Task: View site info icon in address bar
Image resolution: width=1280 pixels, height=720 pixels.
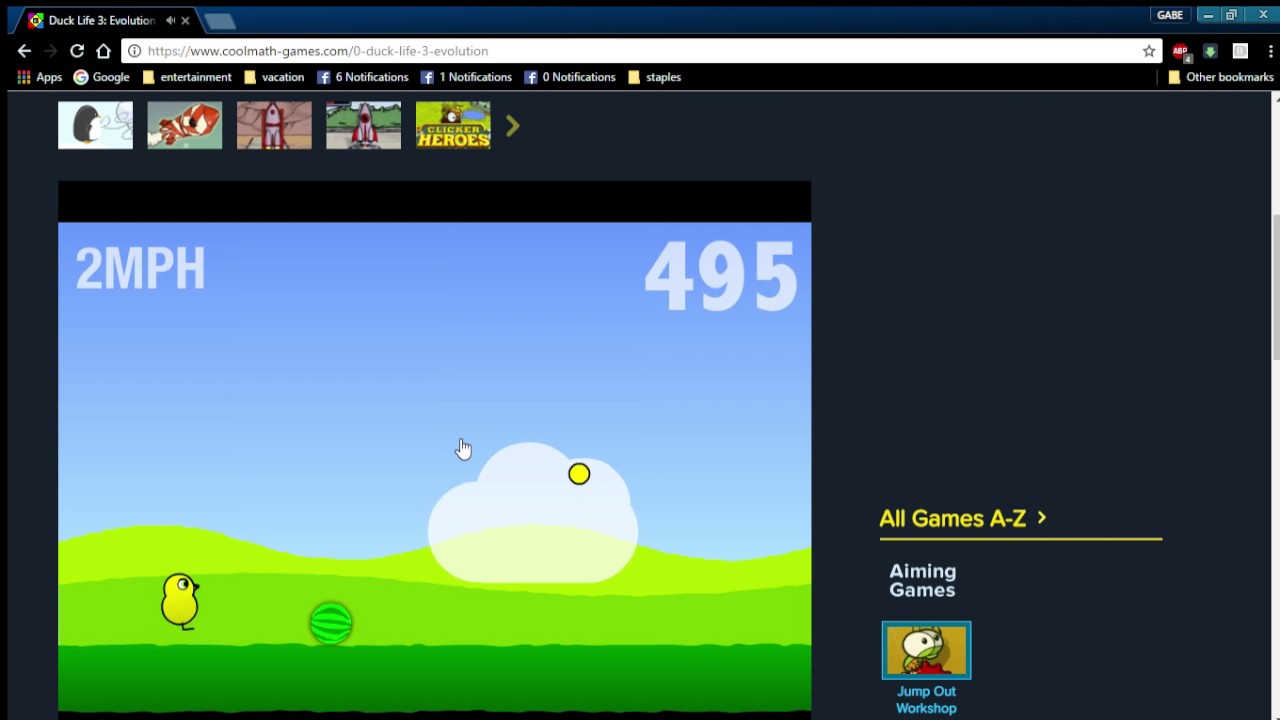Action: coord(134,51)
